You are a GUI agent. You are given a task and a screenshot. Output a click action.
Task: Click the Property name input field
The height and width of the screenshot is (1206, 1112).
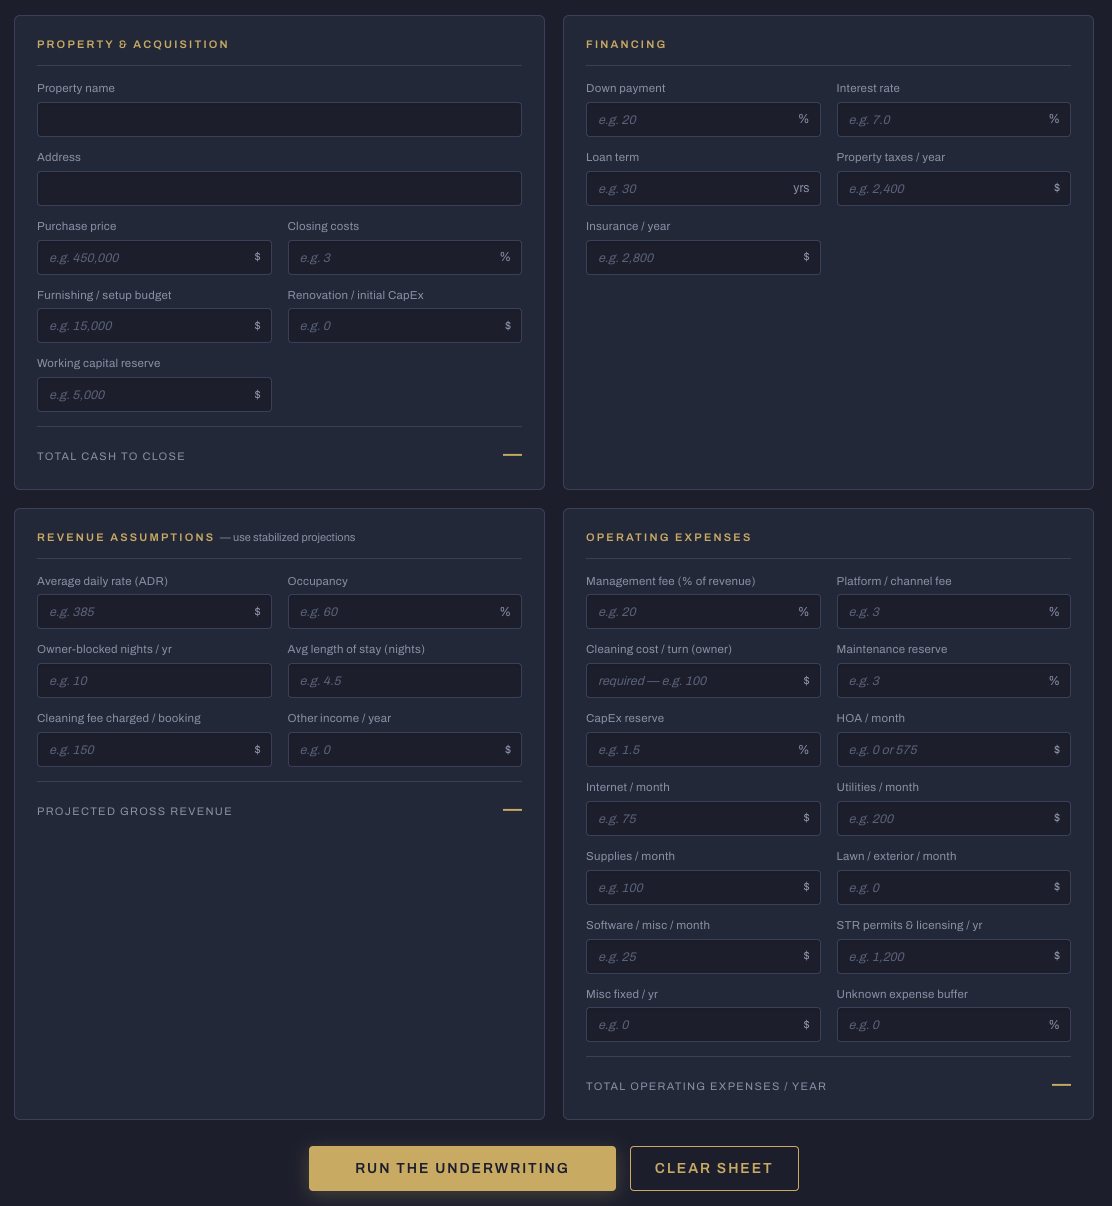coord(279,119)
